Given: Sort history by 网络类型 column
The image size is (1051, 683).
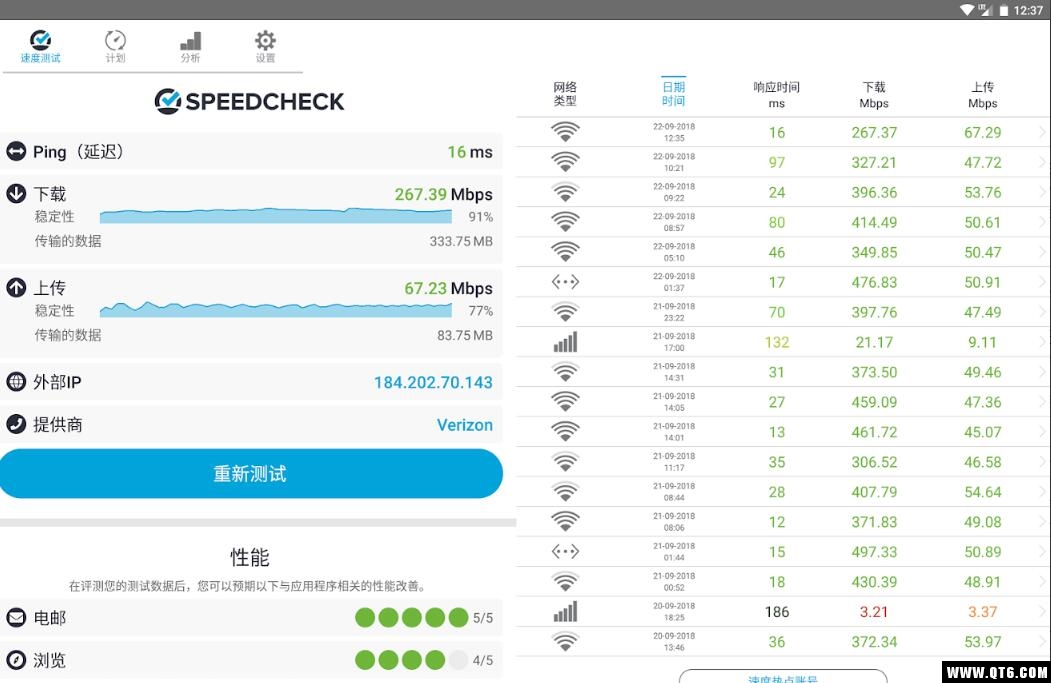Looking at the screenshot, I should 565,94.
